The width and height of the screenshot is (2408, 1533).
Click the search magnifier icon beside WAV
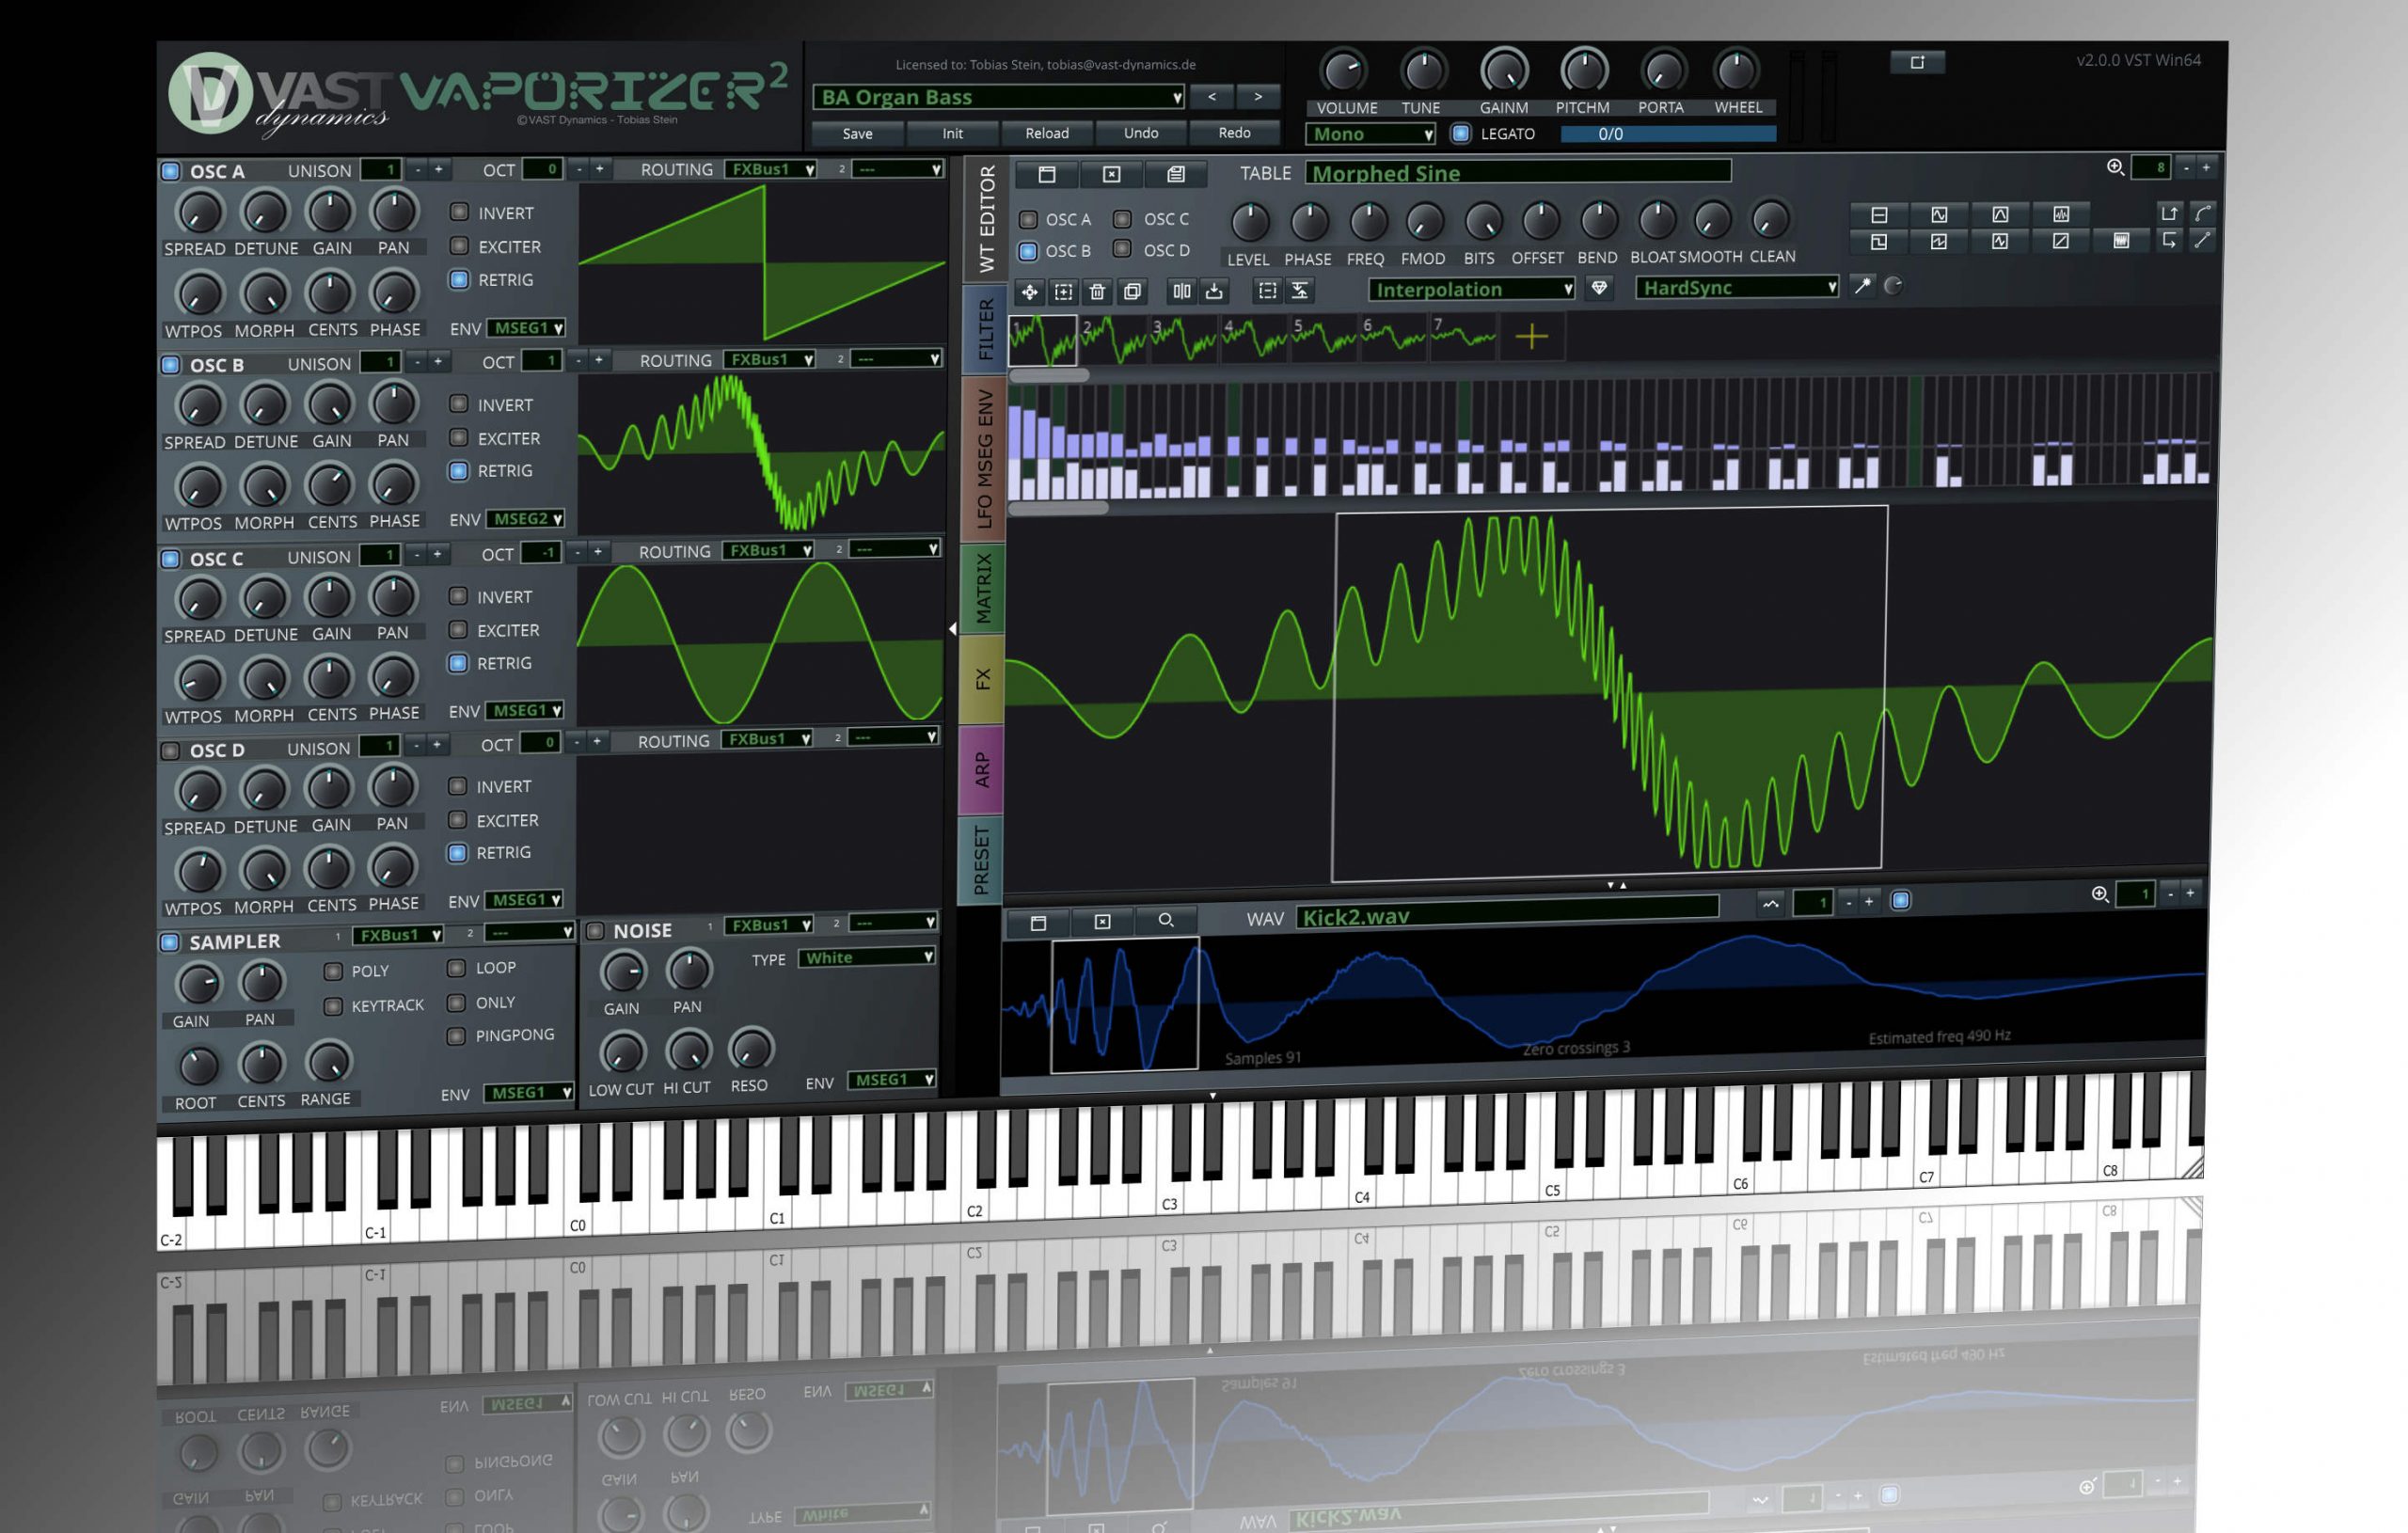[x=1166, y=921]
